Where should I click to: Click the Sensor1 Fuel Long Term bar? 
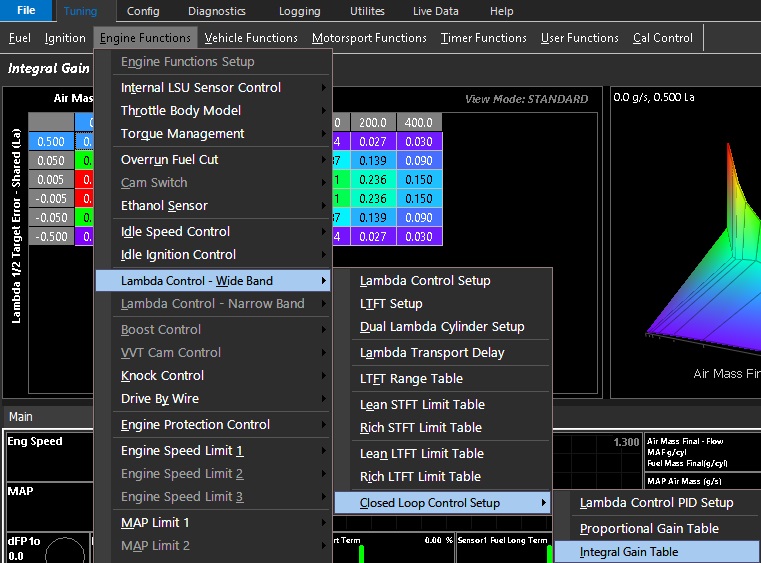(x=549, y=553)
